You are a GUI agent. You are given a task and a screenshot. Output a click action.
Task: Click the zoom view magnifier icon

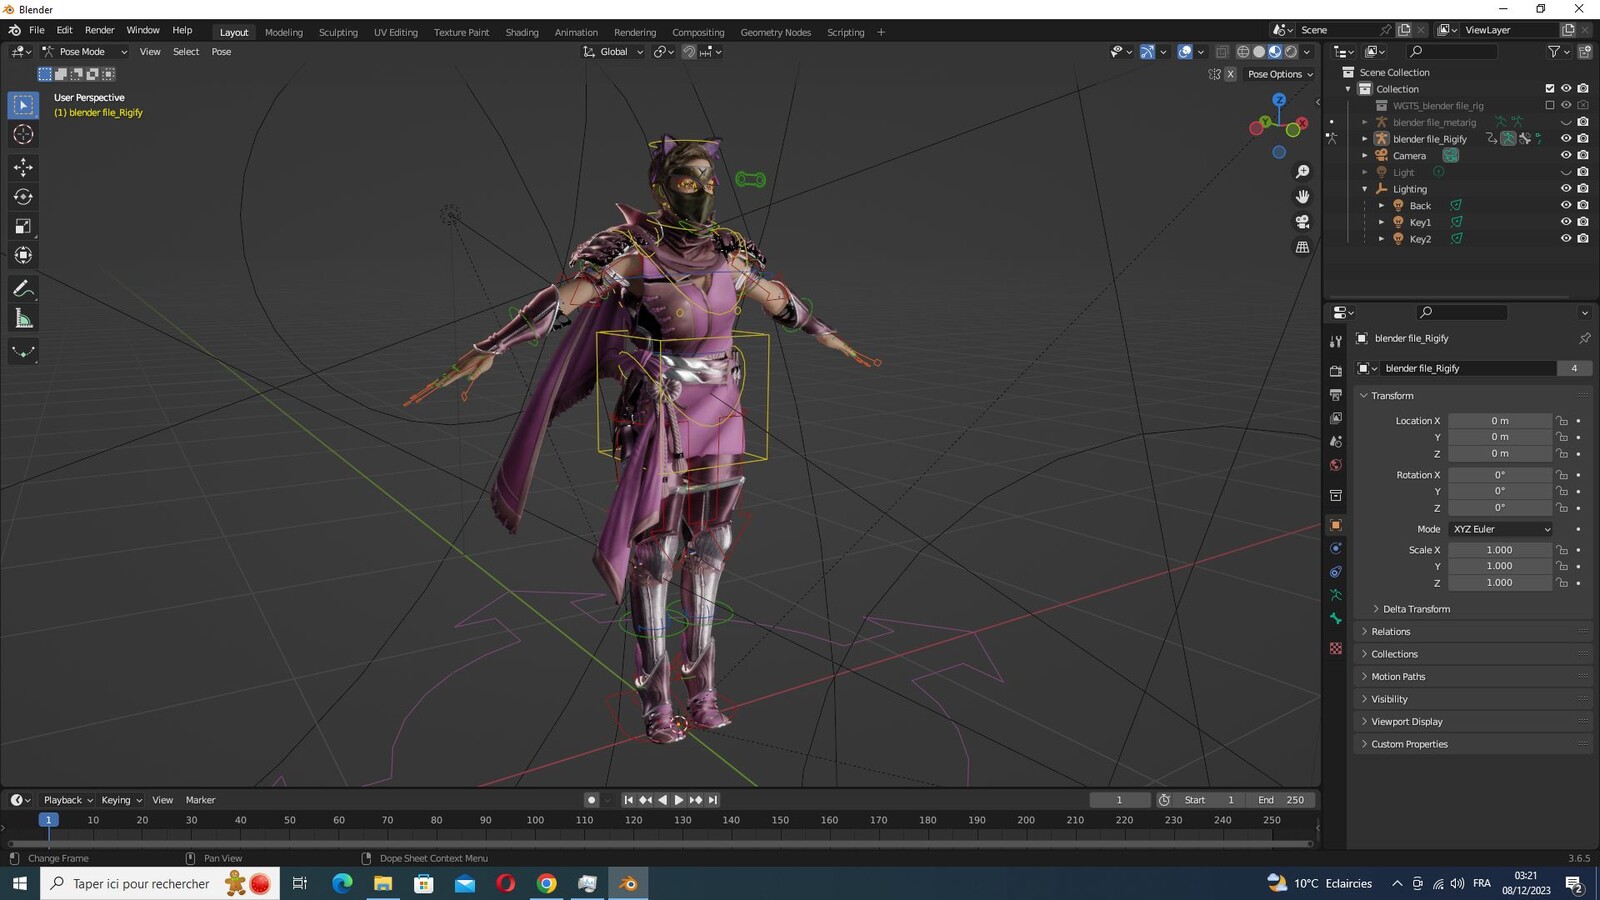coord(1302,172)
